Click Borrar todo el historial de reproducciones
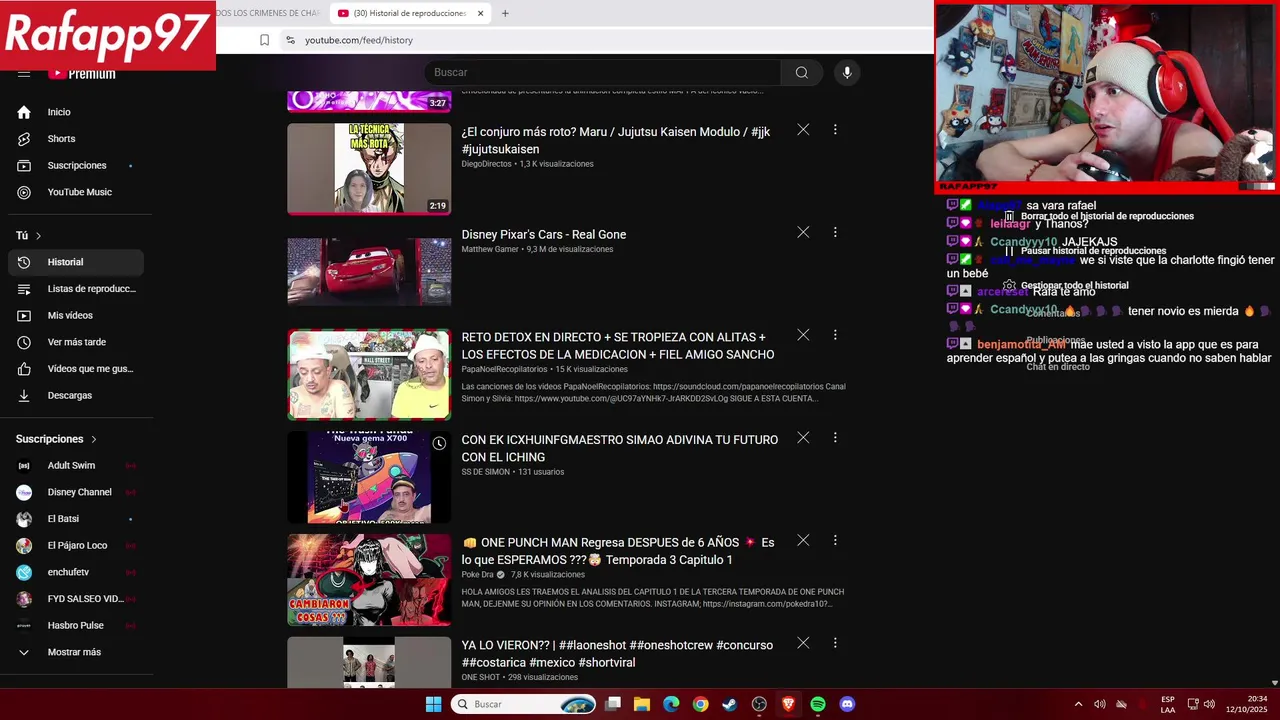Viewport: 1280px width, 720px height. [x=1098, y=216]
